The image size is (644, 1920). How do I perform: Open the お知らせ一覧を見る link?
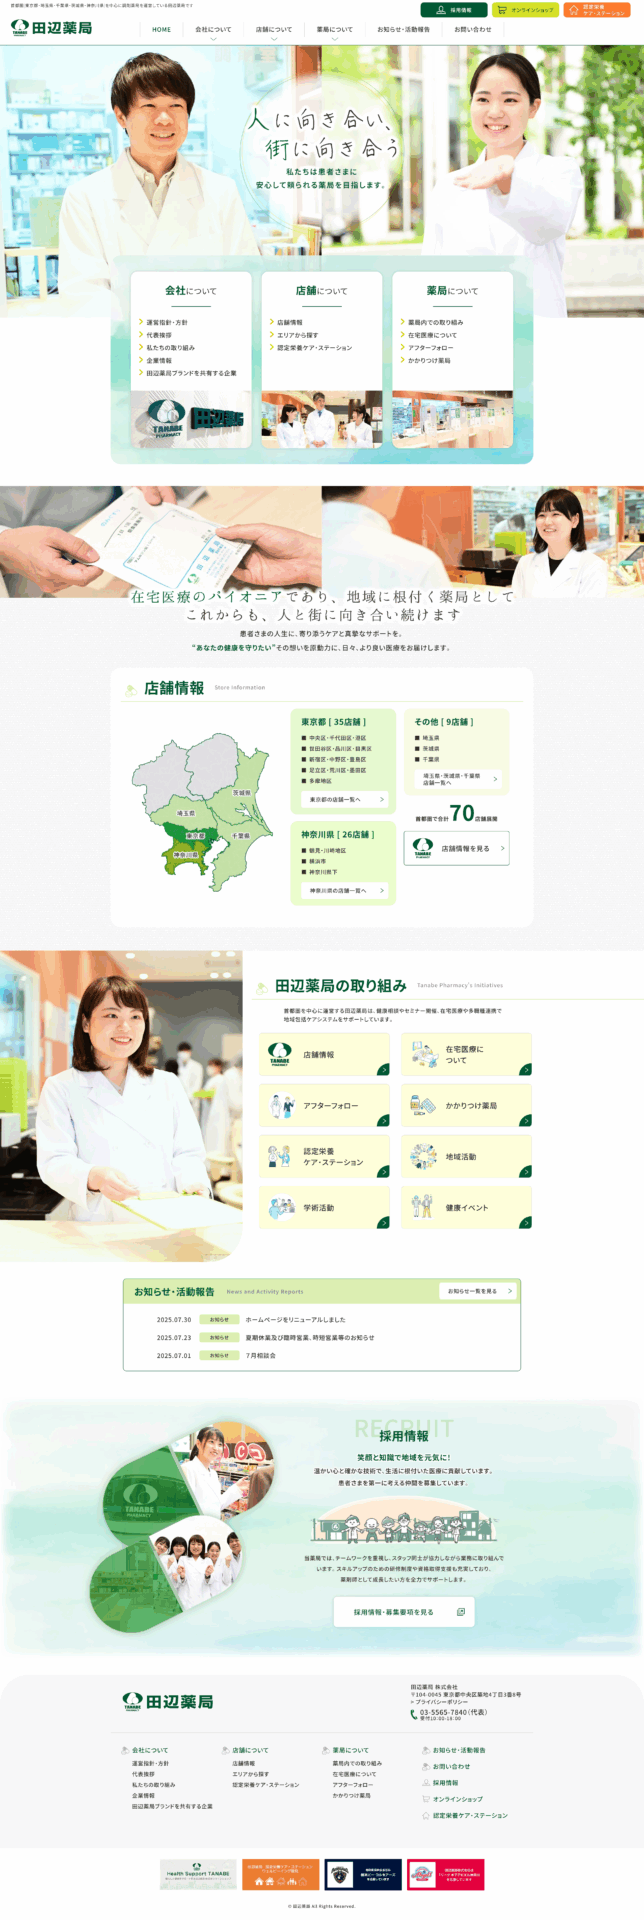click(x=478, y=1291)
